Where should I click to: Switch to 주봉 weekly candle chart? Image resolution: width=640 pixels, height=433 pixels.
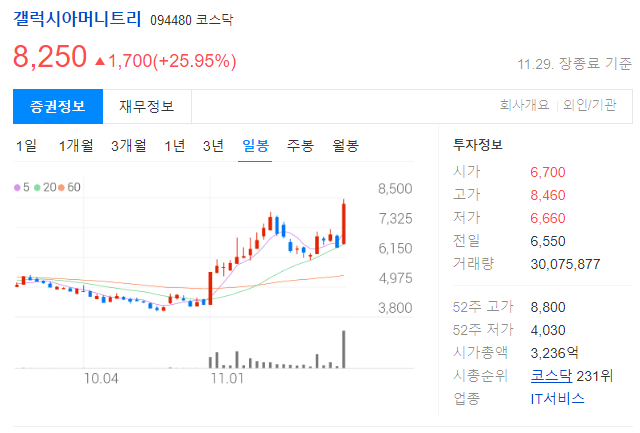pos(300,146)
